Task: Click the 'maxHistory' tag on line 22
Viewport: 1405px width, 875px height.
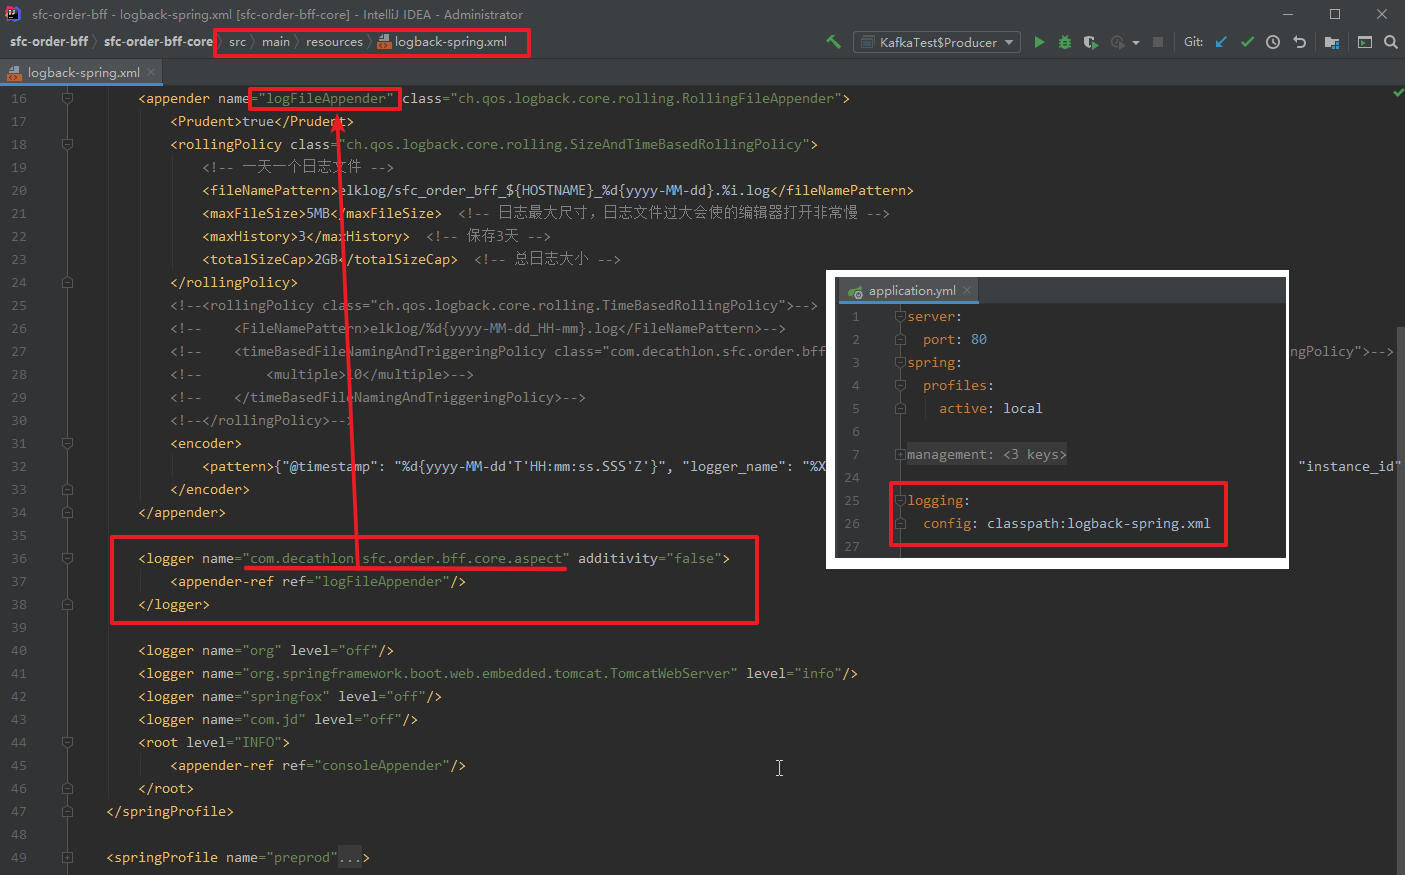Action: (250, 236)
